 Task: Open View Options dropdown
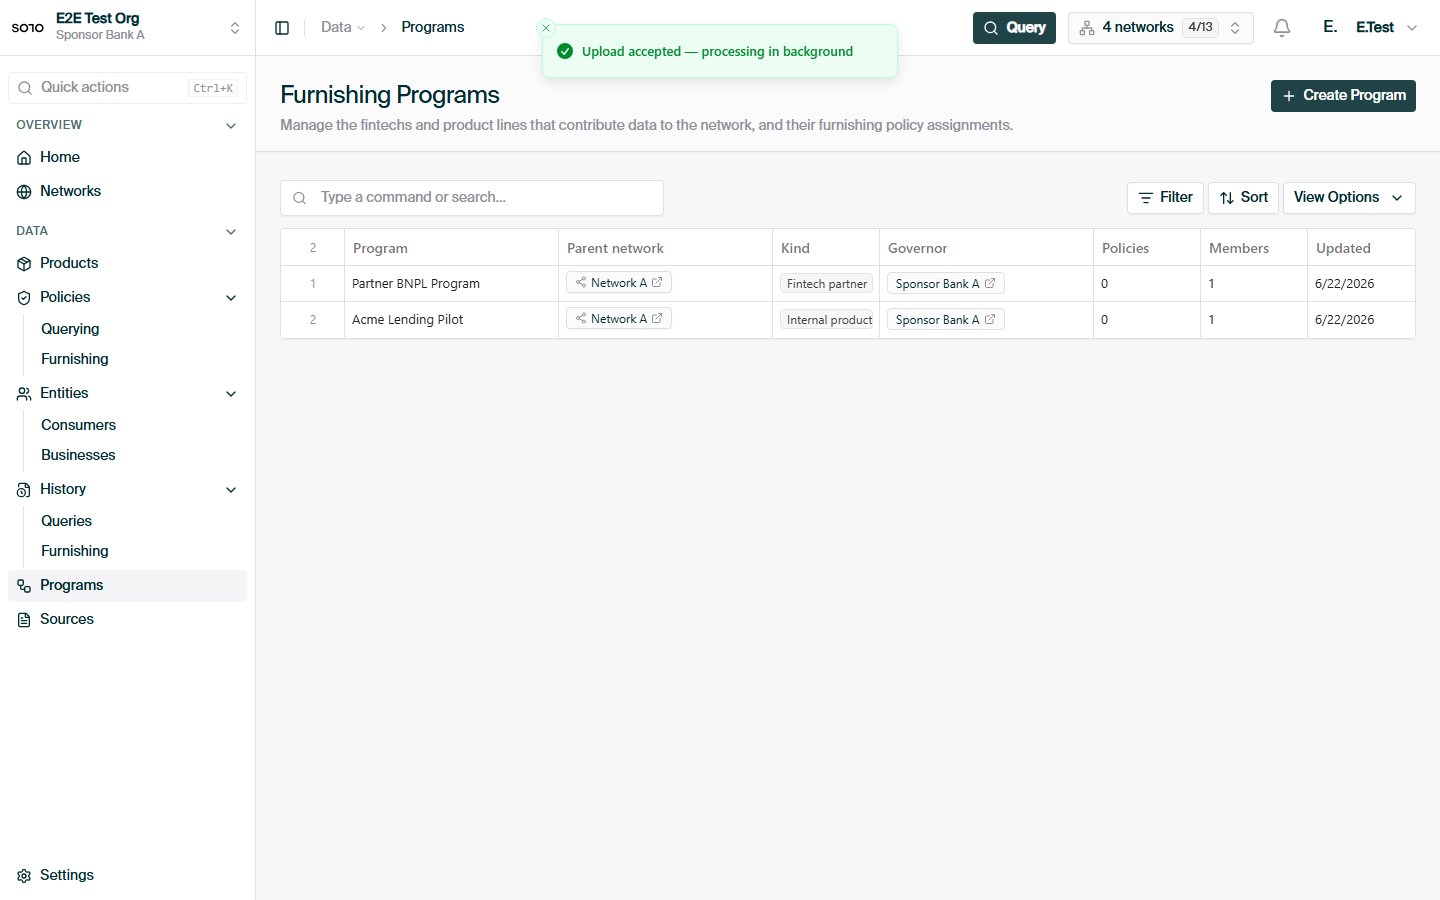coord(1349,198)
